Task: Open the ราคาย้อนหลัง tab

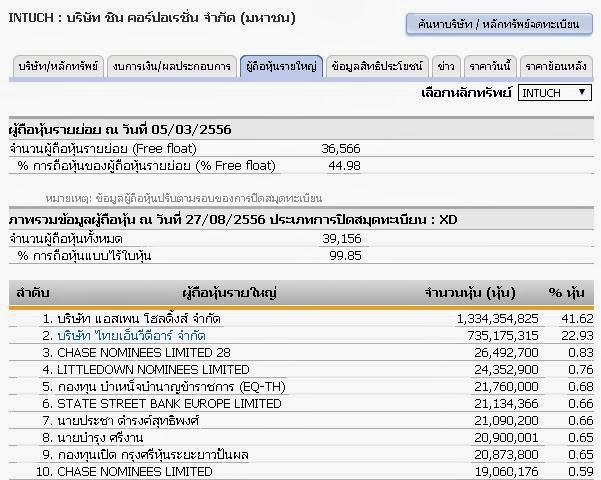Action: 556,67
